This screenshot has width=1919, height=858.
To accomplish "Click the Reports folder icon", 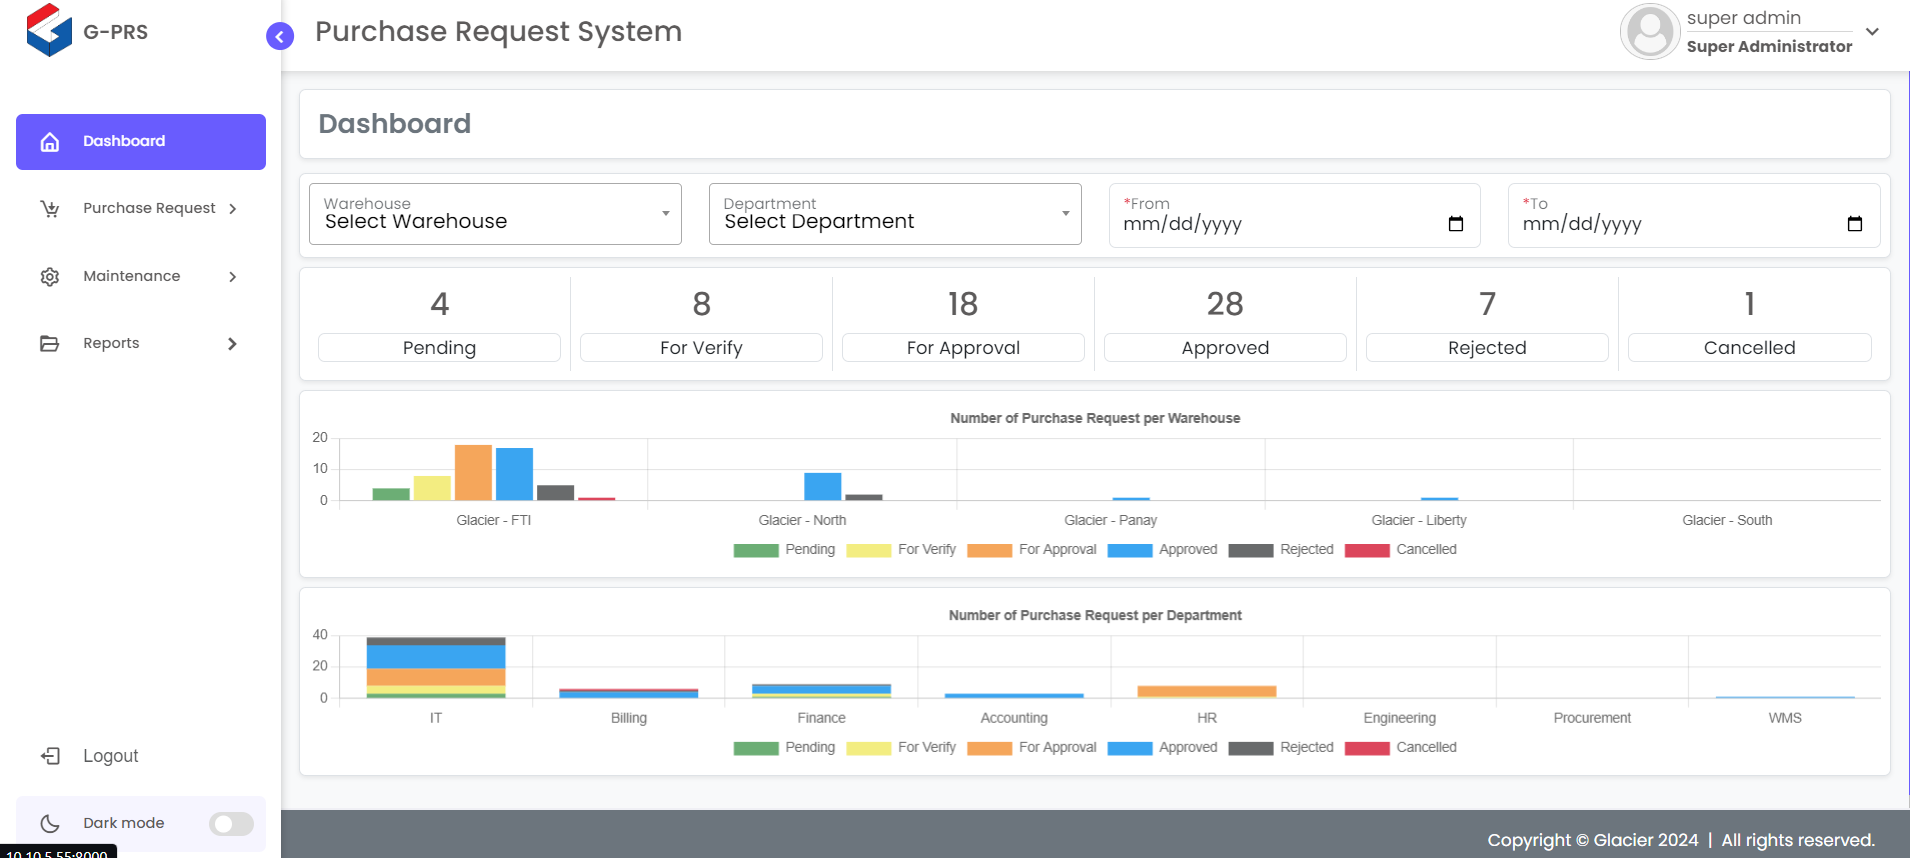I will point(50,344).
